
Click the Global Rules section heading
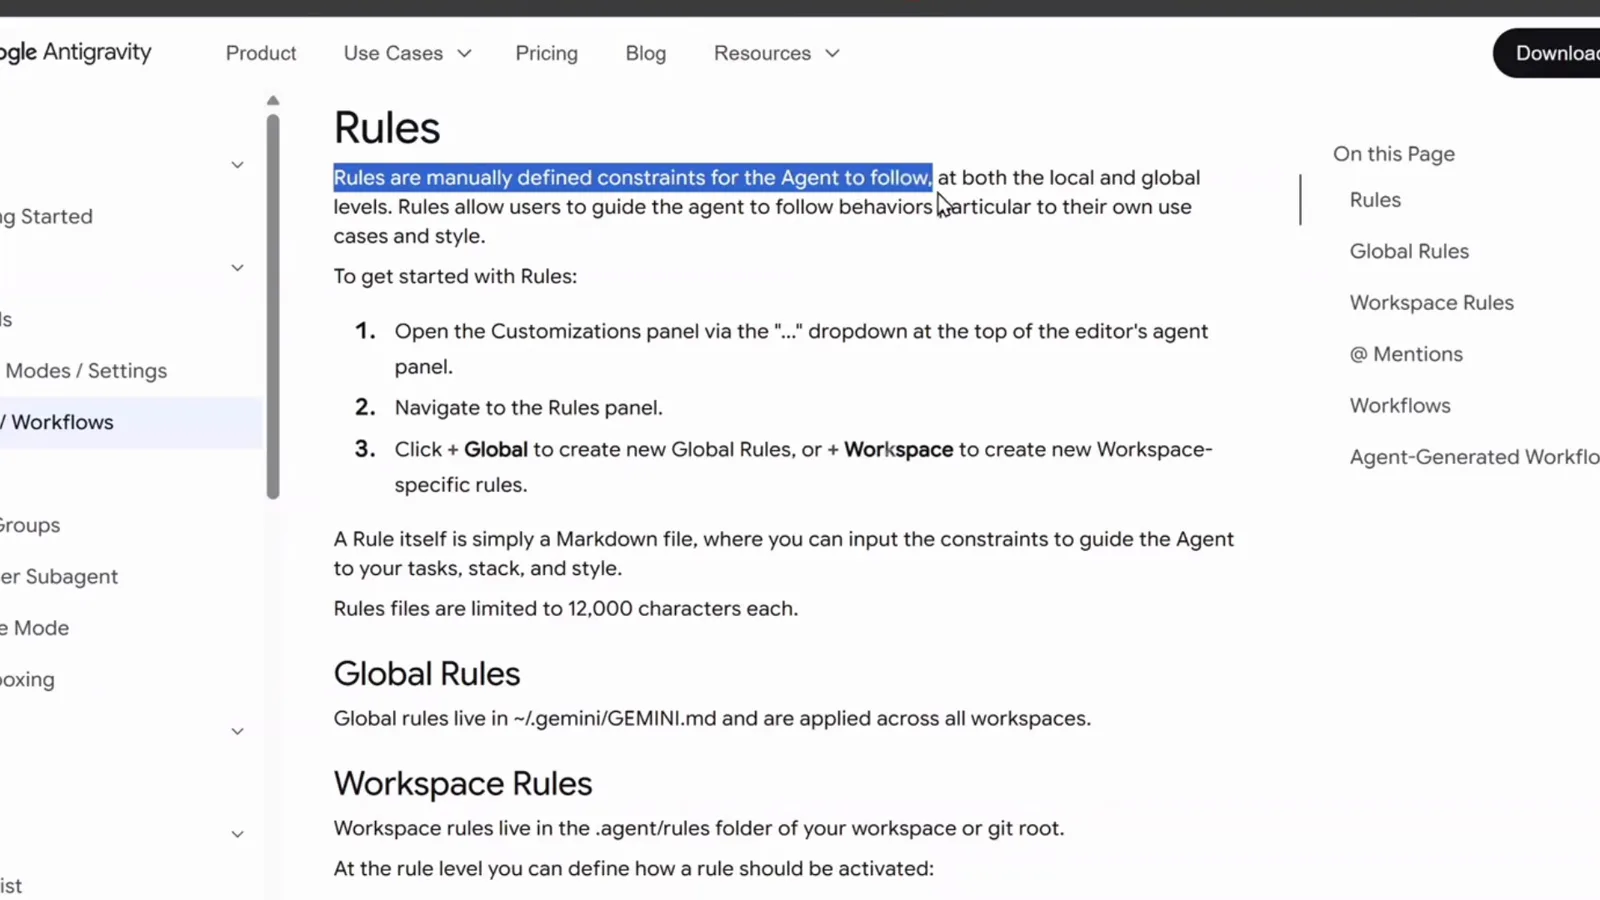(x=427, y=674)
